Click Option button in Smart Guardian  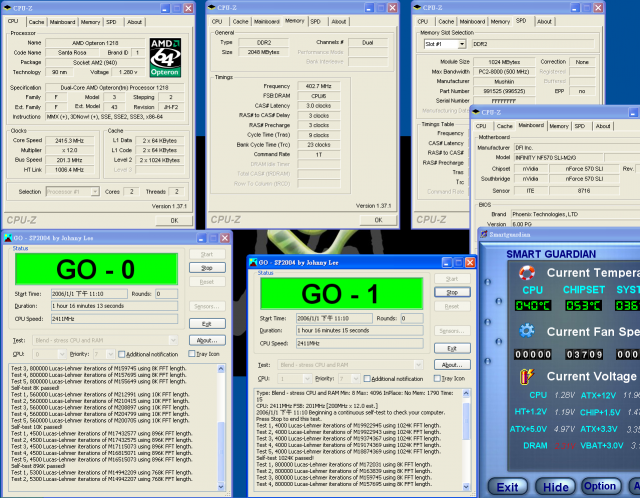pyautogui.click(x=600, y=486)
